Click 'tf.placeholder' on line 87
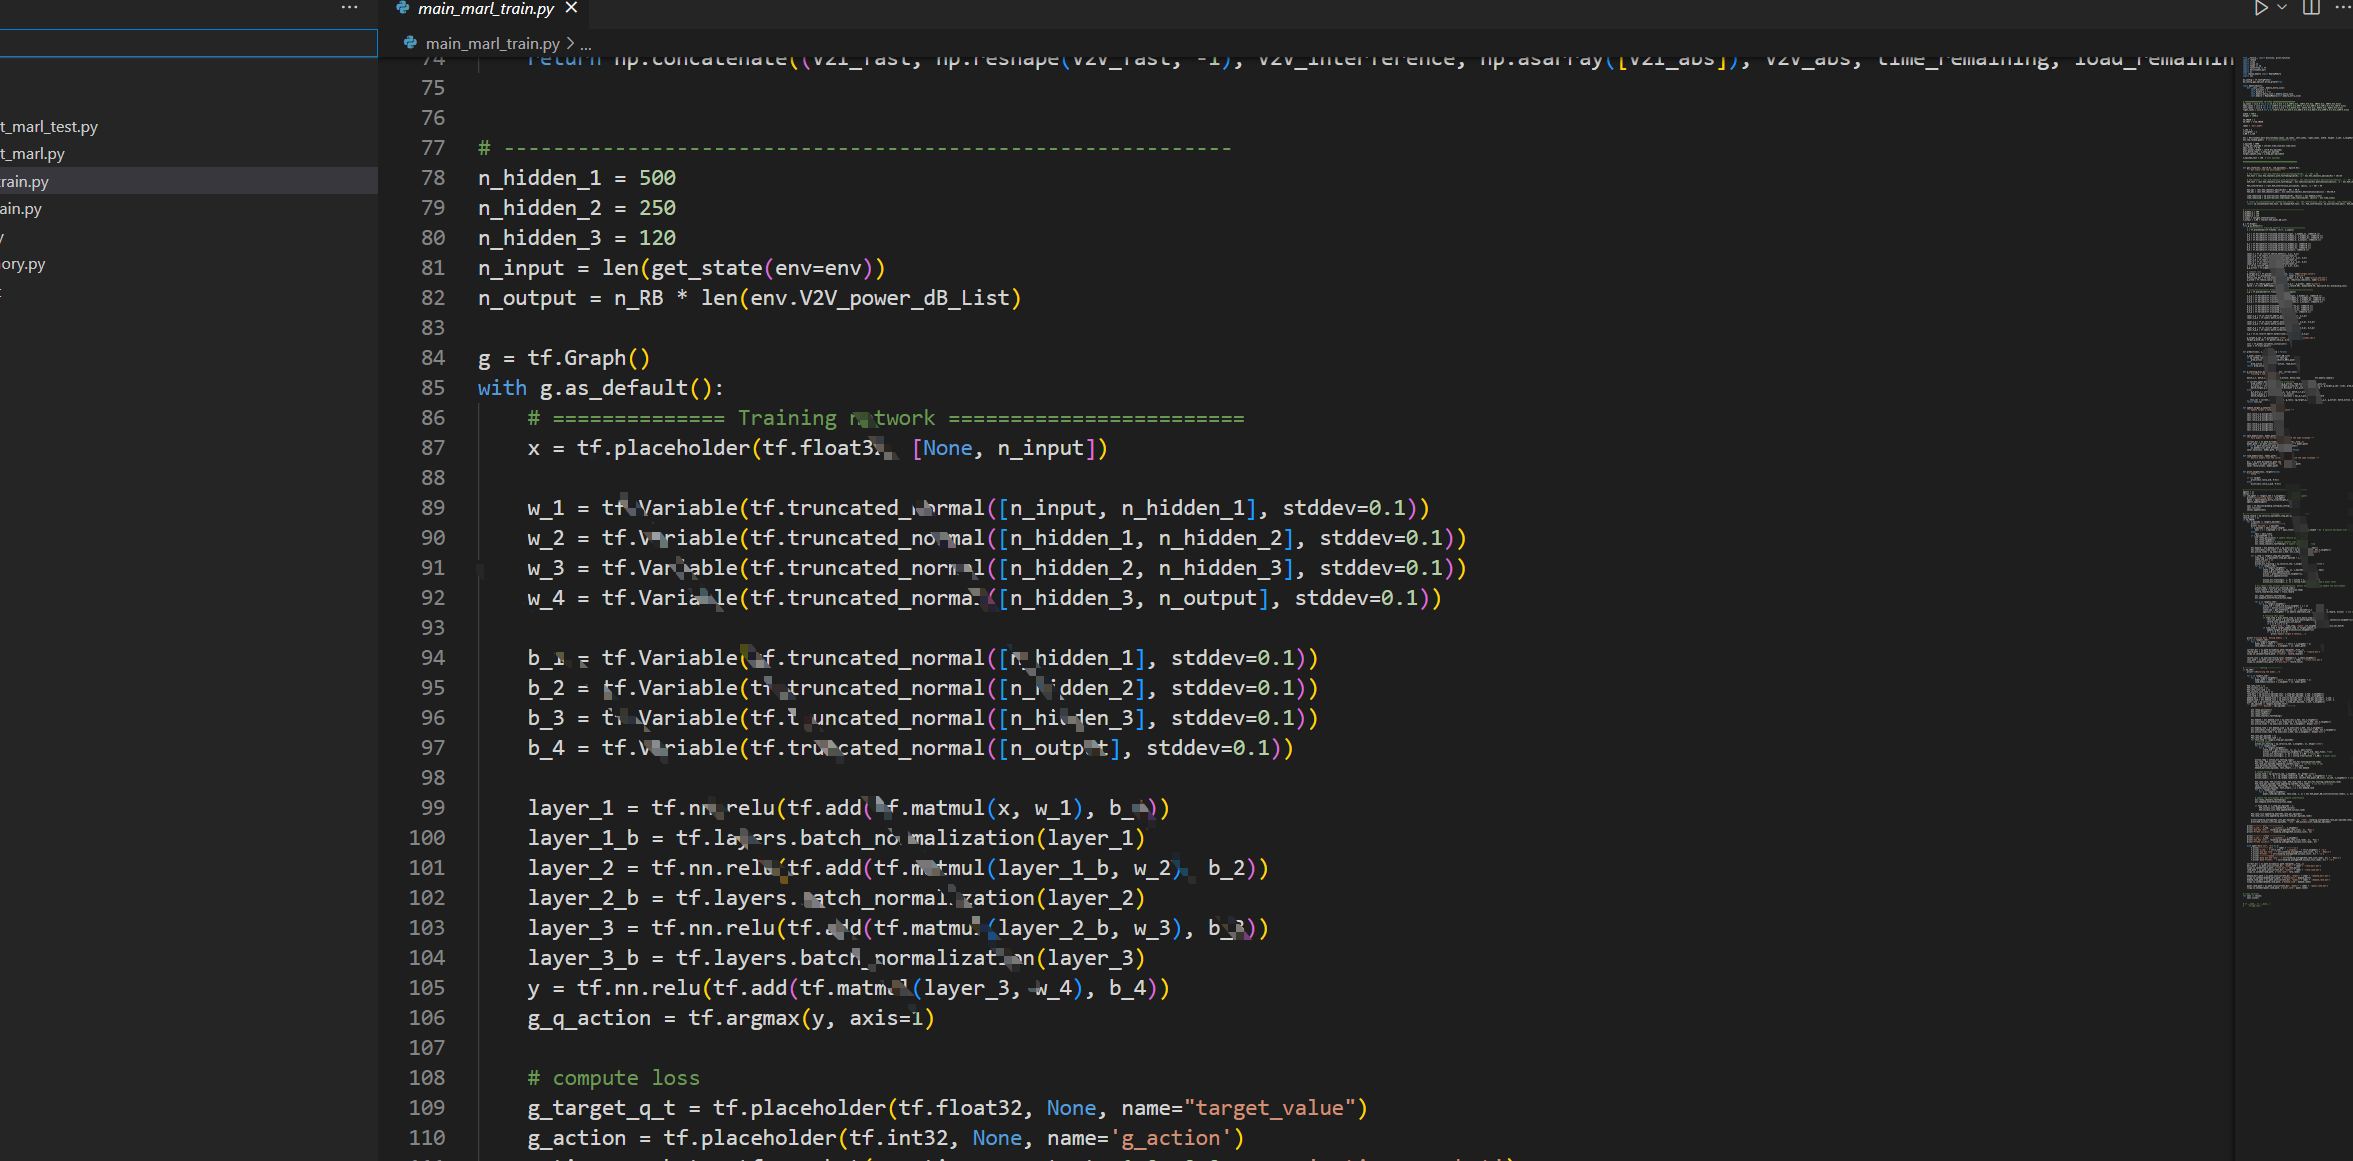Viewport: 2353px width, 1161px height. (x=663, y=448)
